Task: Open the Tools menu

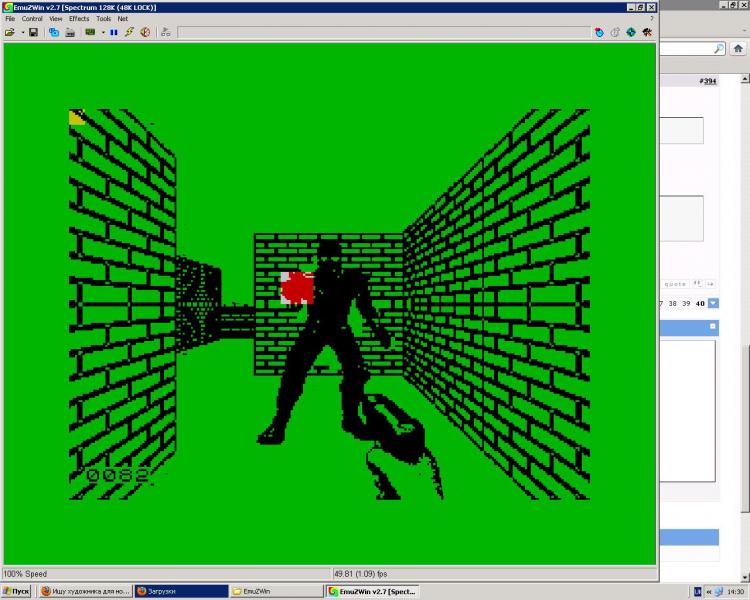Action: coord(103,19)
